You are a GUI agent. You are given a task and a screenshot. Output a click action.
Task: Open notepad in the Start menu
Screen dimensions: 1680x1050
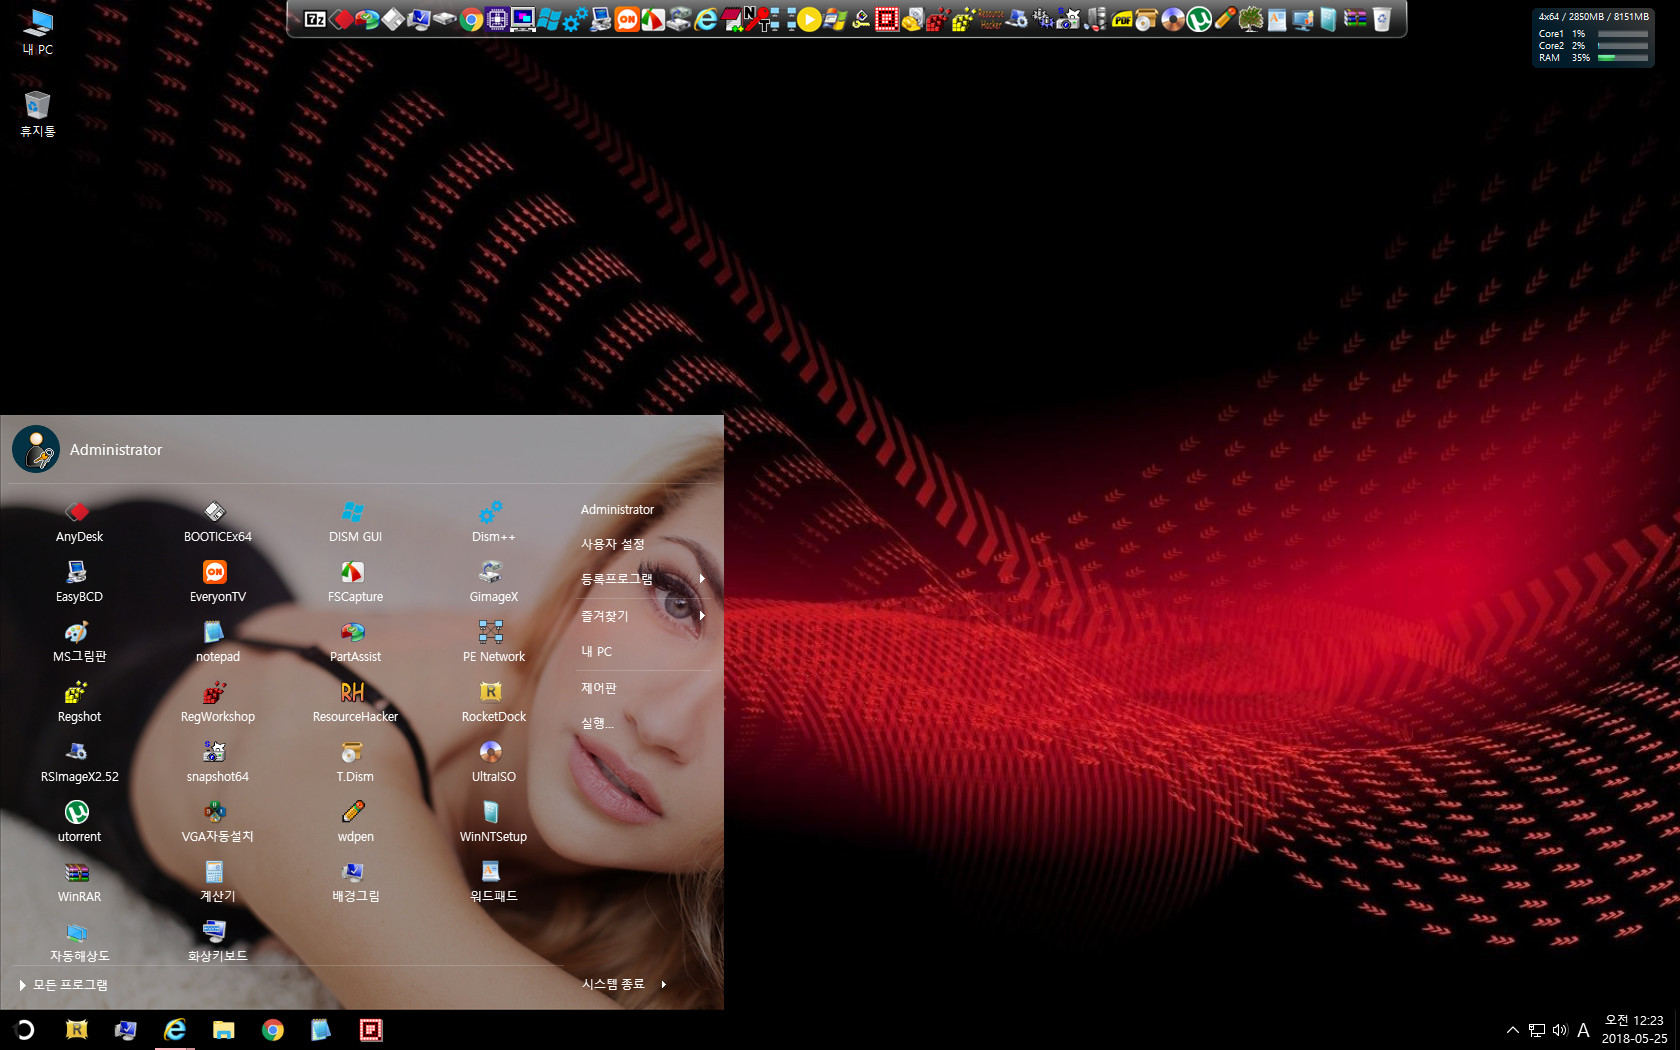tap(217, 642)
